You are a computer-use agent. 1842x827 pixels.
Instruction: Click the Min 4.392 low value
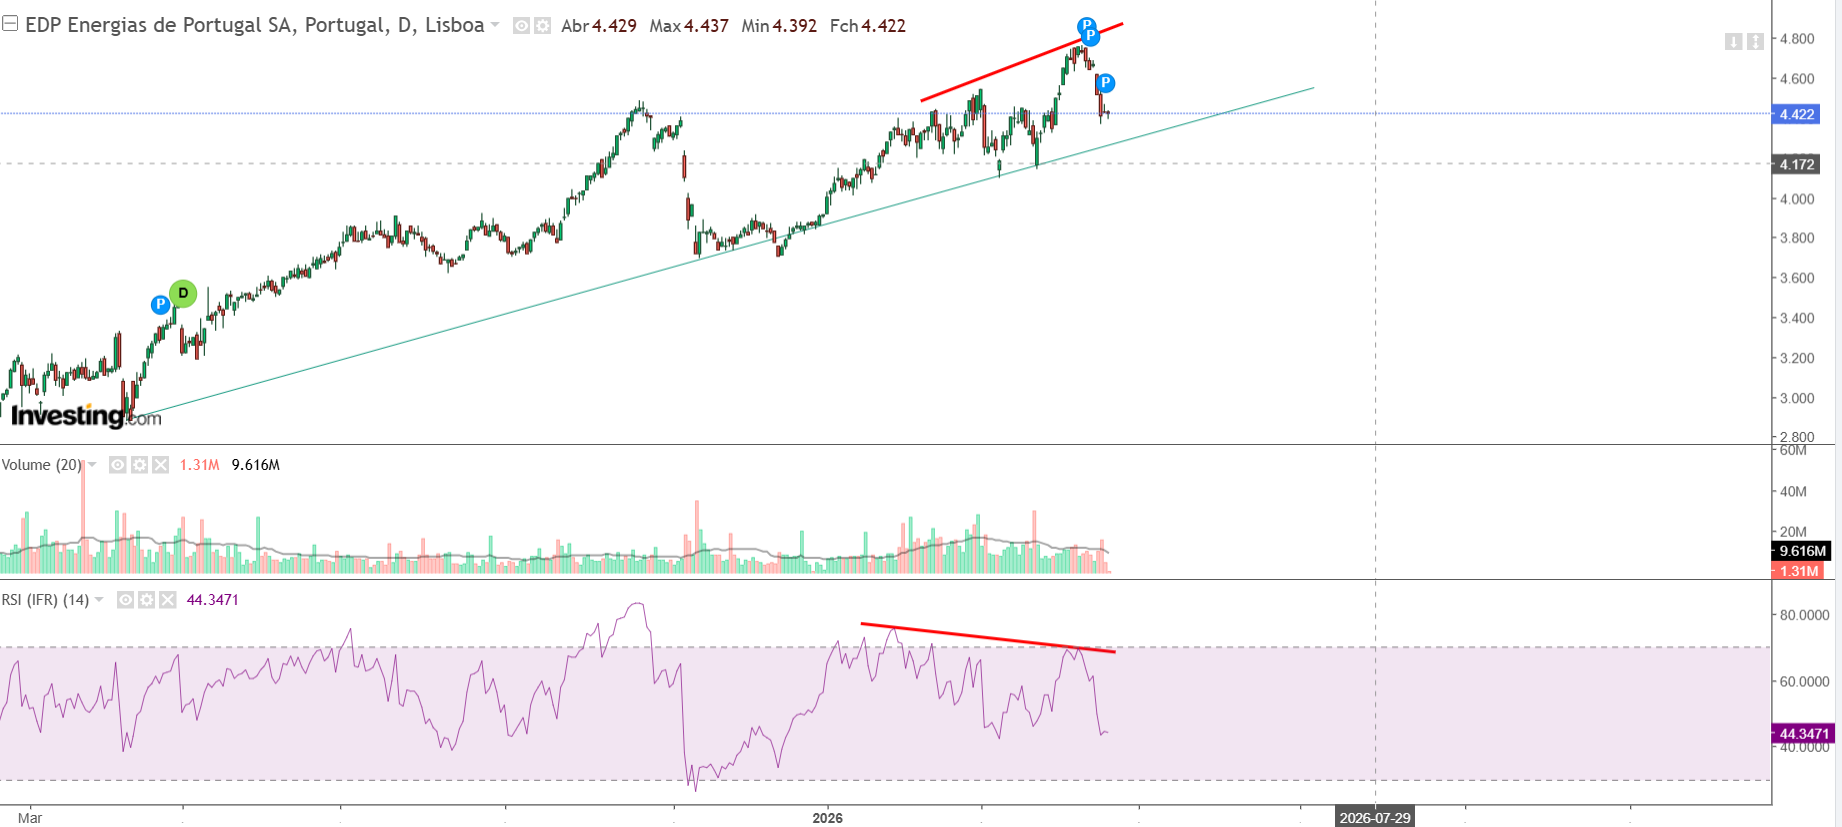(x=779, y=26)
